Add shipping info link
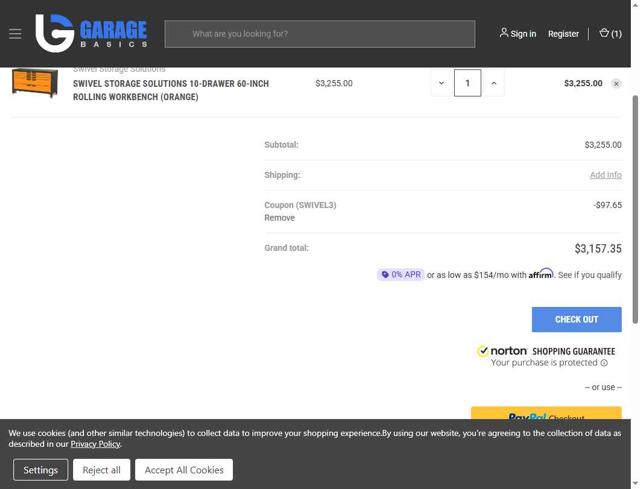 tap(606, 175)
